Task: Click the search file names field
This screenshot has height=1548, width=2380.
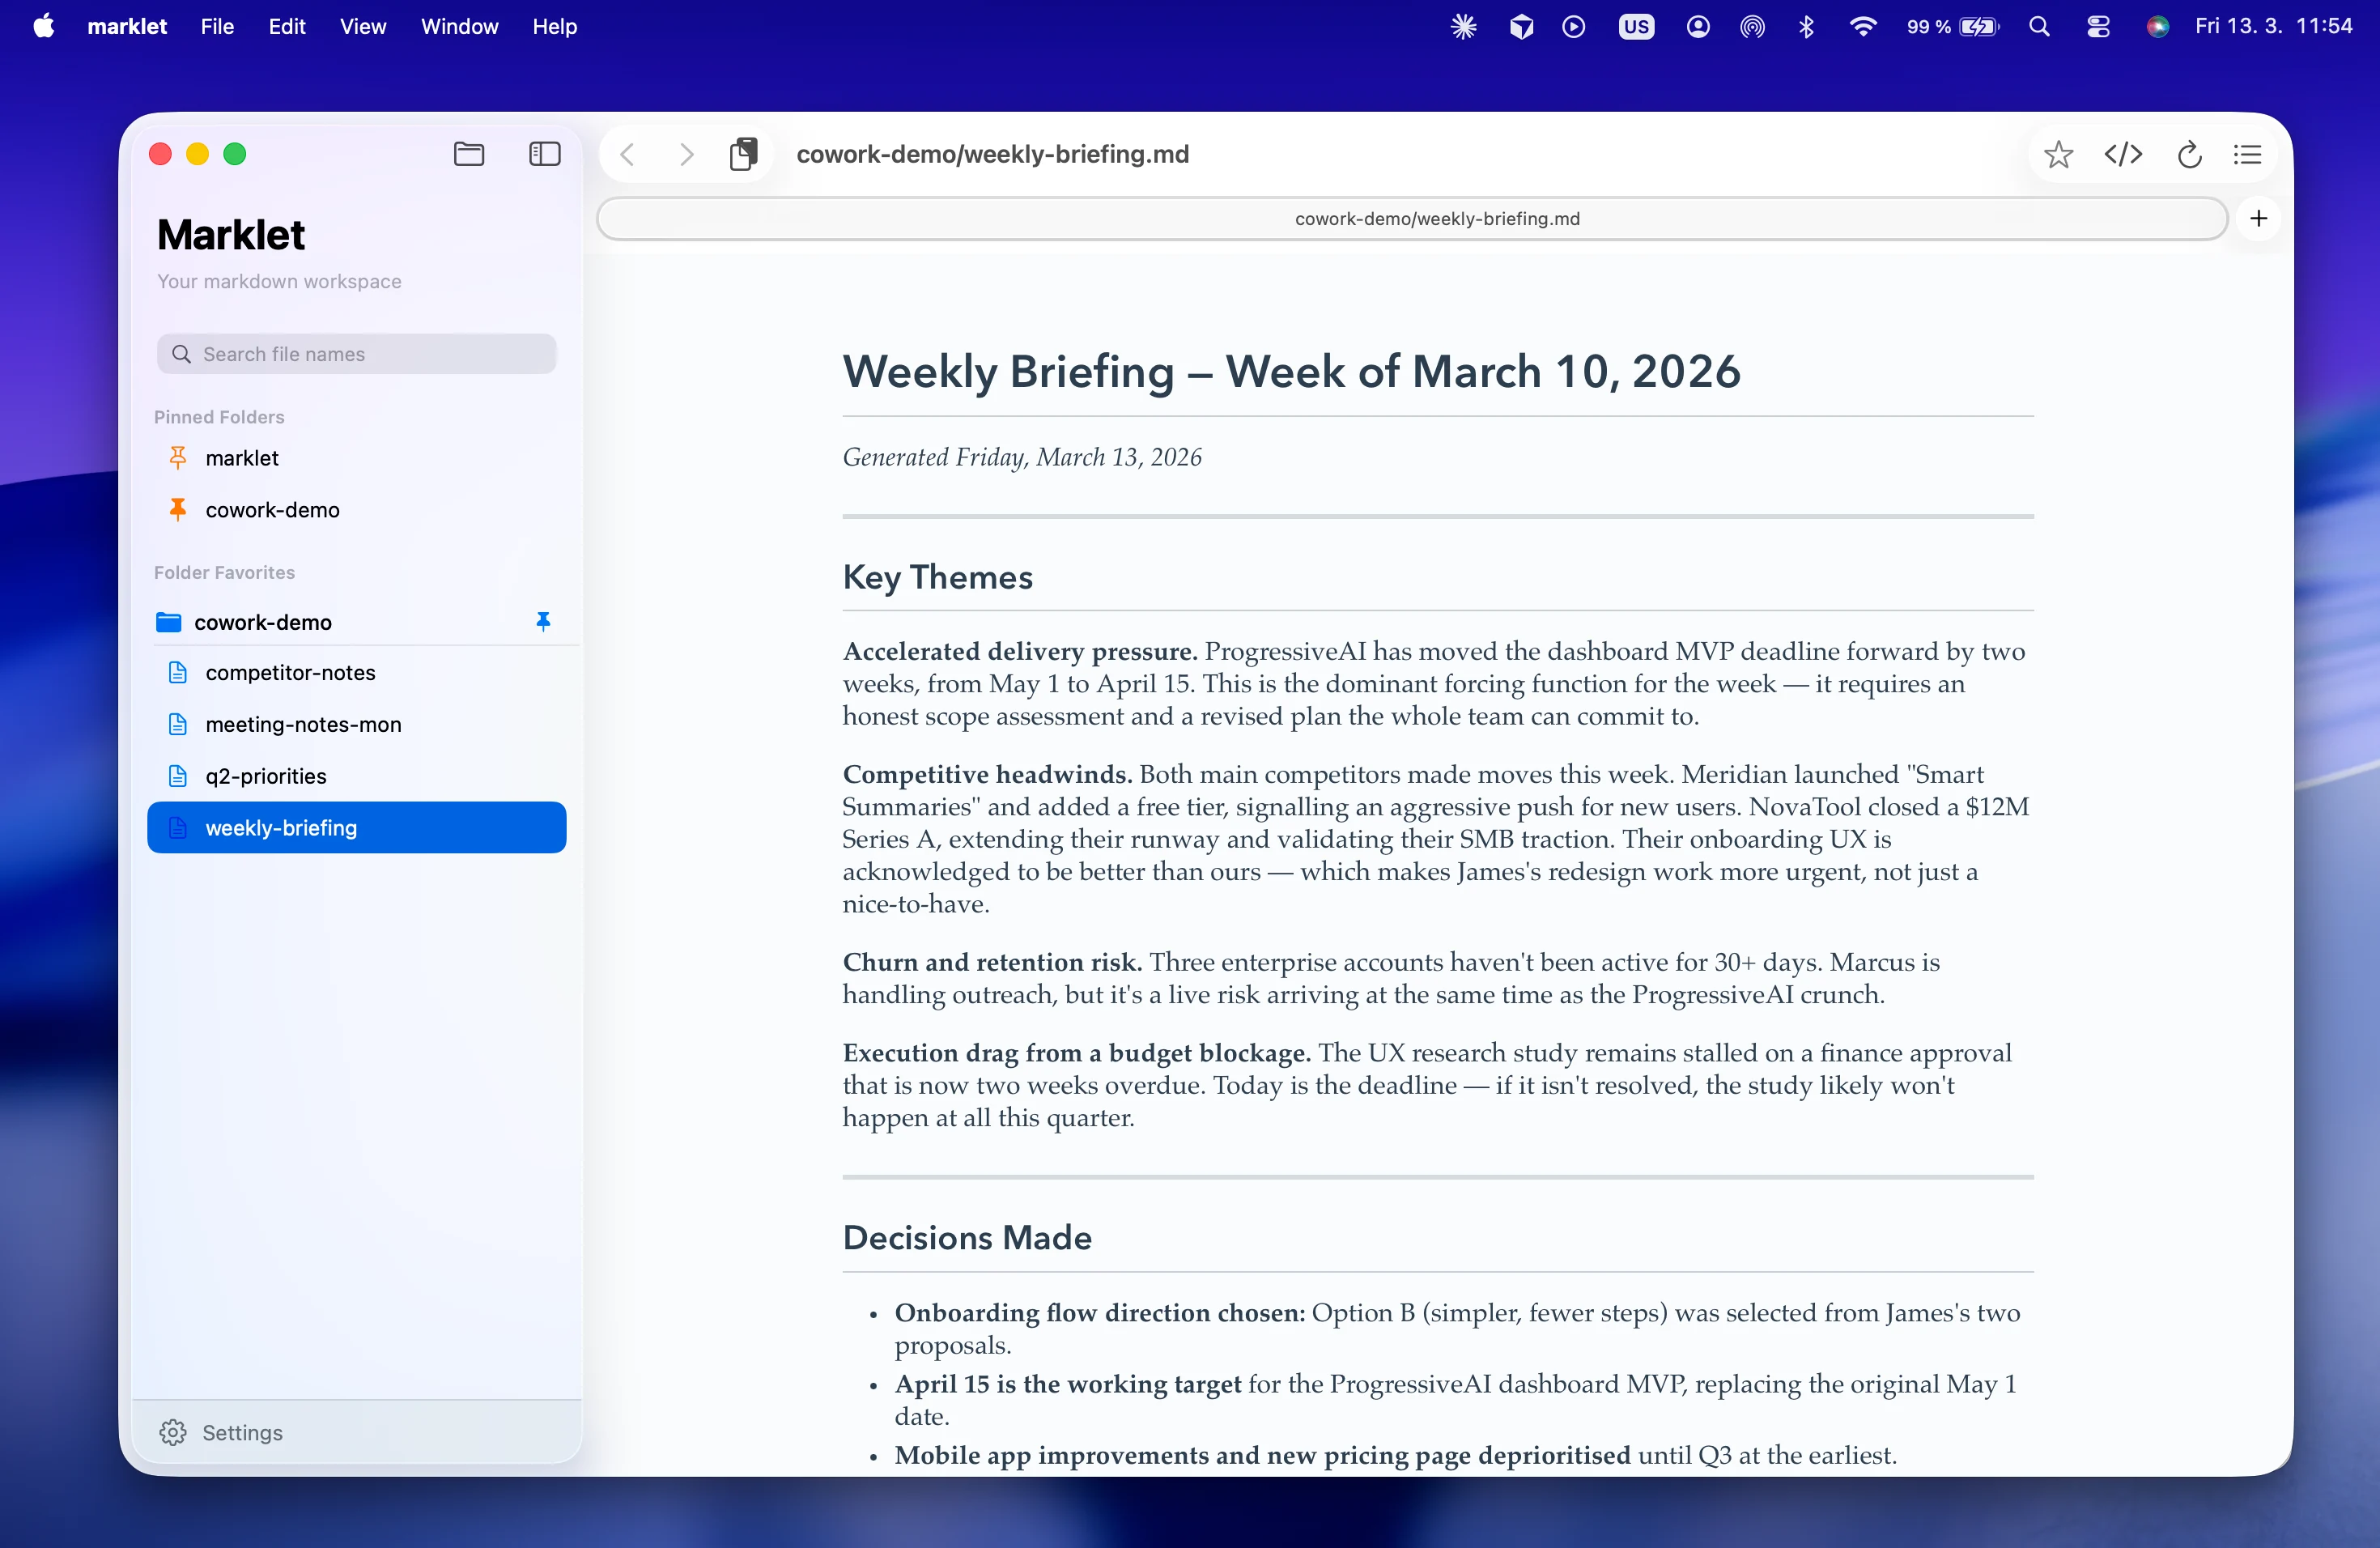Action: (356, 354)
